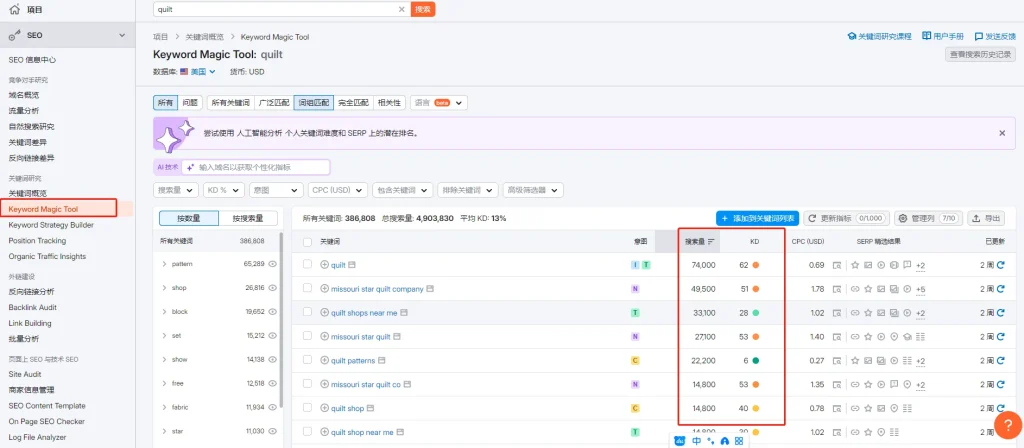1024x448 pixels.
Task: Refresh metrics for missouri star quilt co row
Action: pos(1000,384)
